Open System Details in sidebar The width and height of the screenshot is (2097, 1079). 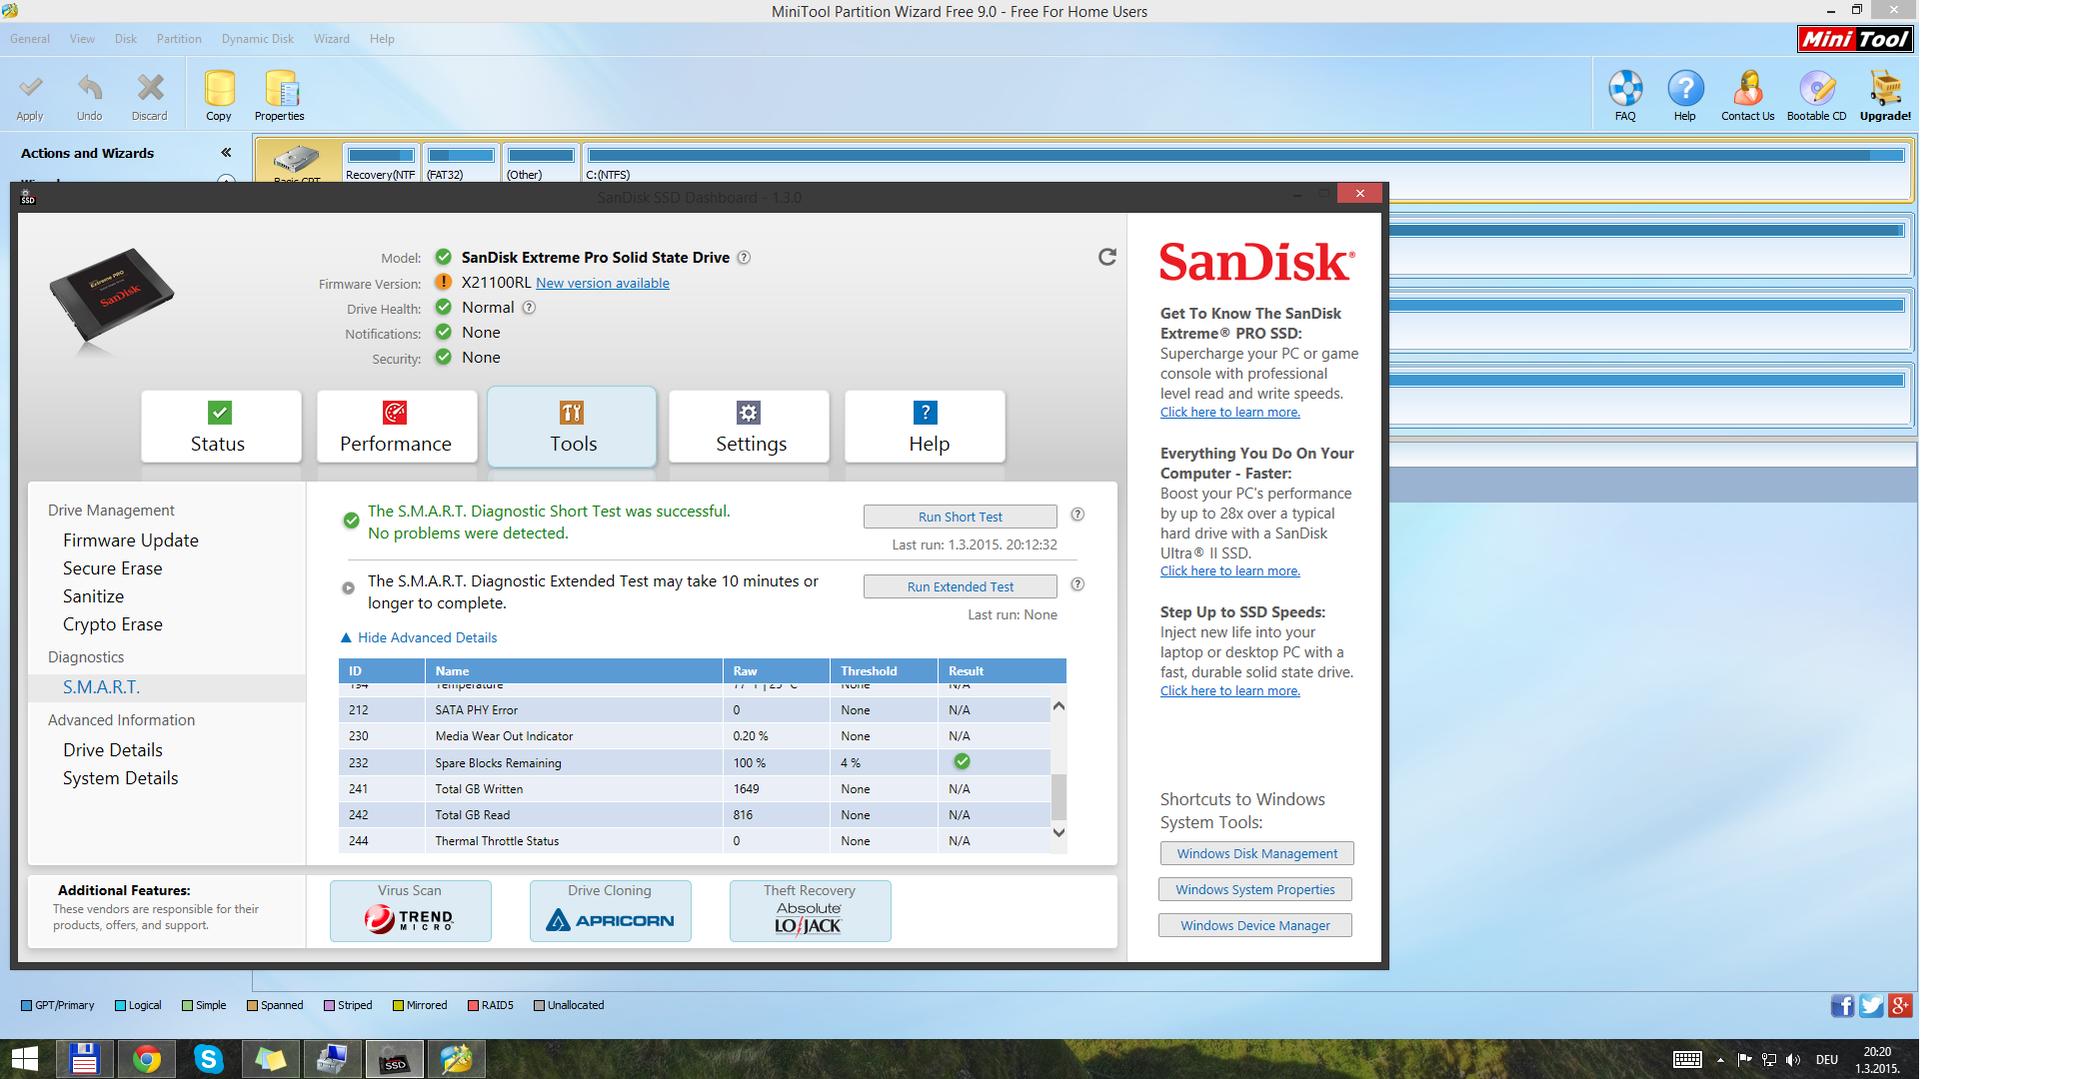pos(121,778)
